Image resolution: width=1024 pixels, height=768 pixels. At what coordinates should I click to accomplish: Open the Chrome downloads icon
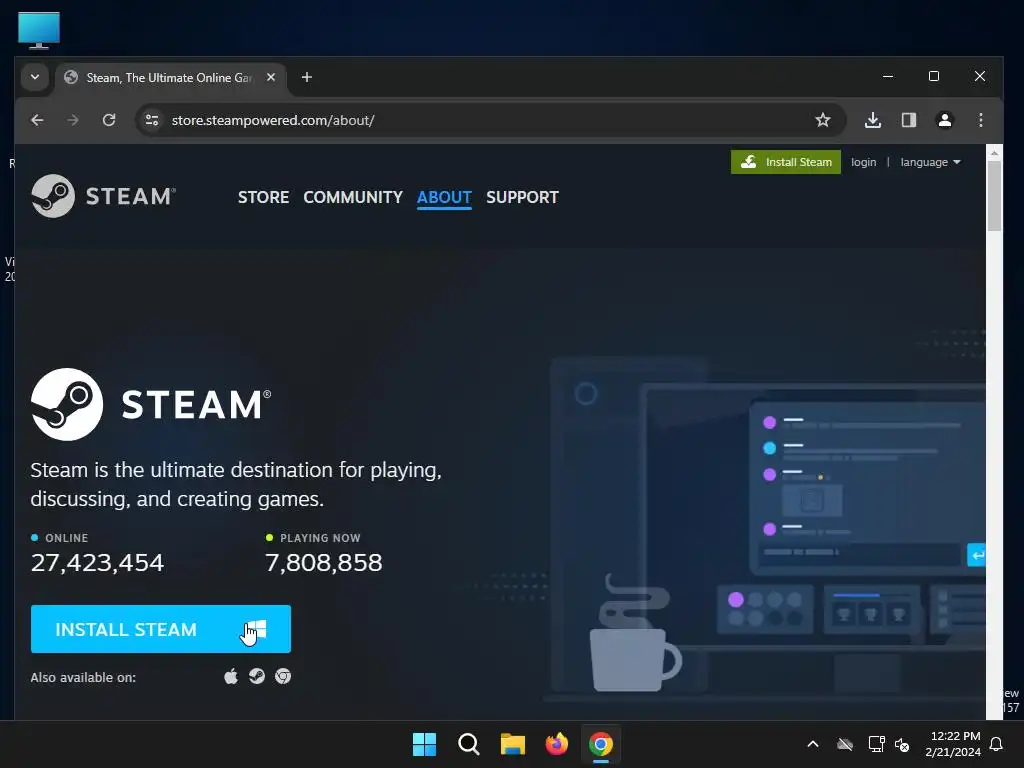[873, 120]
